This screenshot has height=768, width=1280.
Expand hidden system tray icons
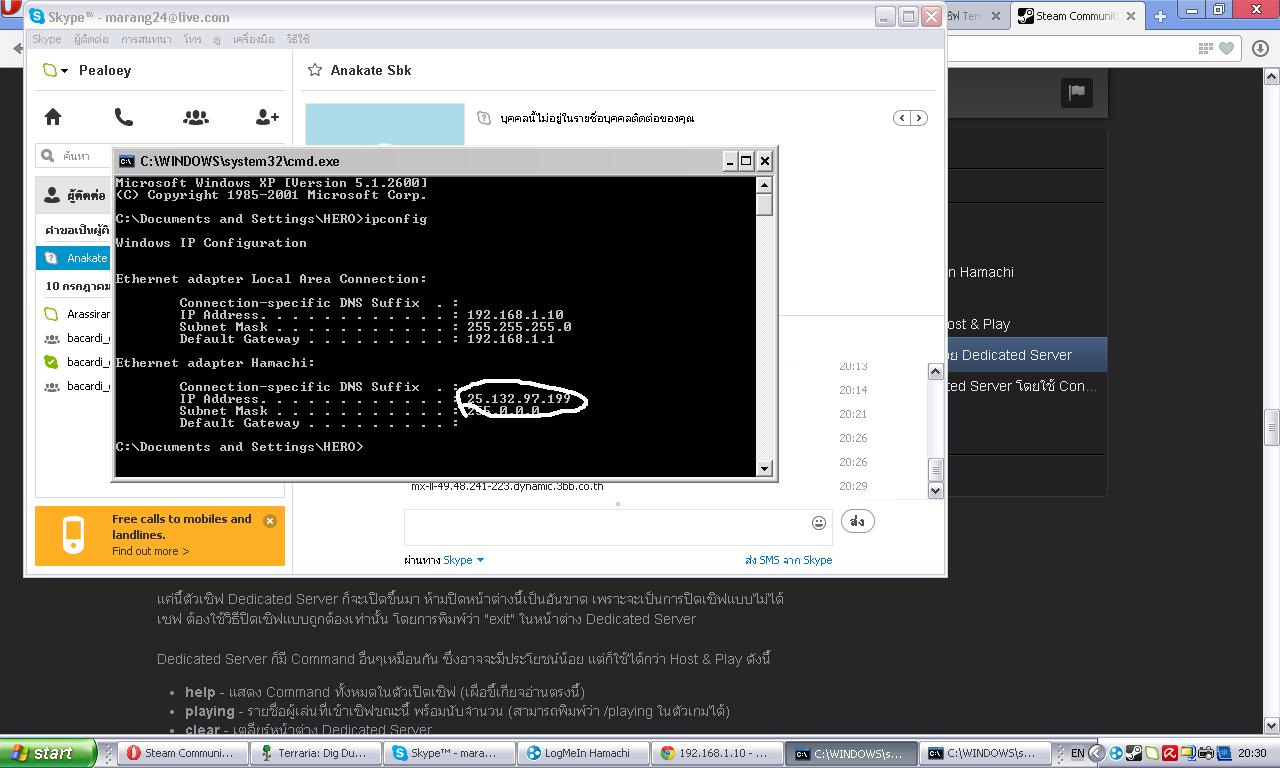coord(1096,753)
